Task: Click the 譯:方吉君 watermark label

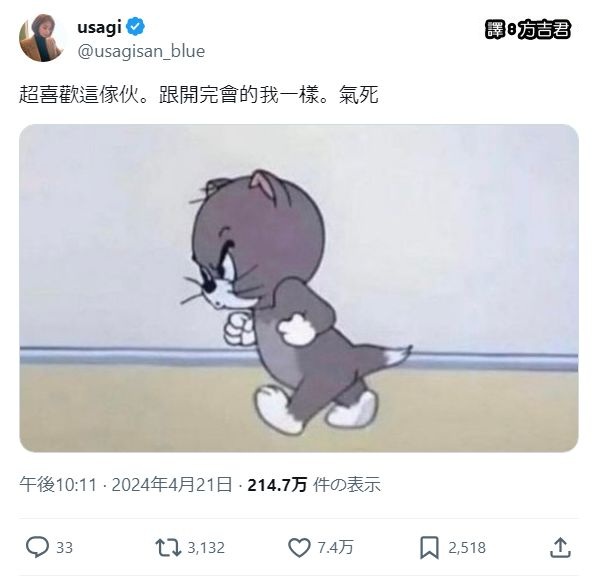Action: point(528,29)
